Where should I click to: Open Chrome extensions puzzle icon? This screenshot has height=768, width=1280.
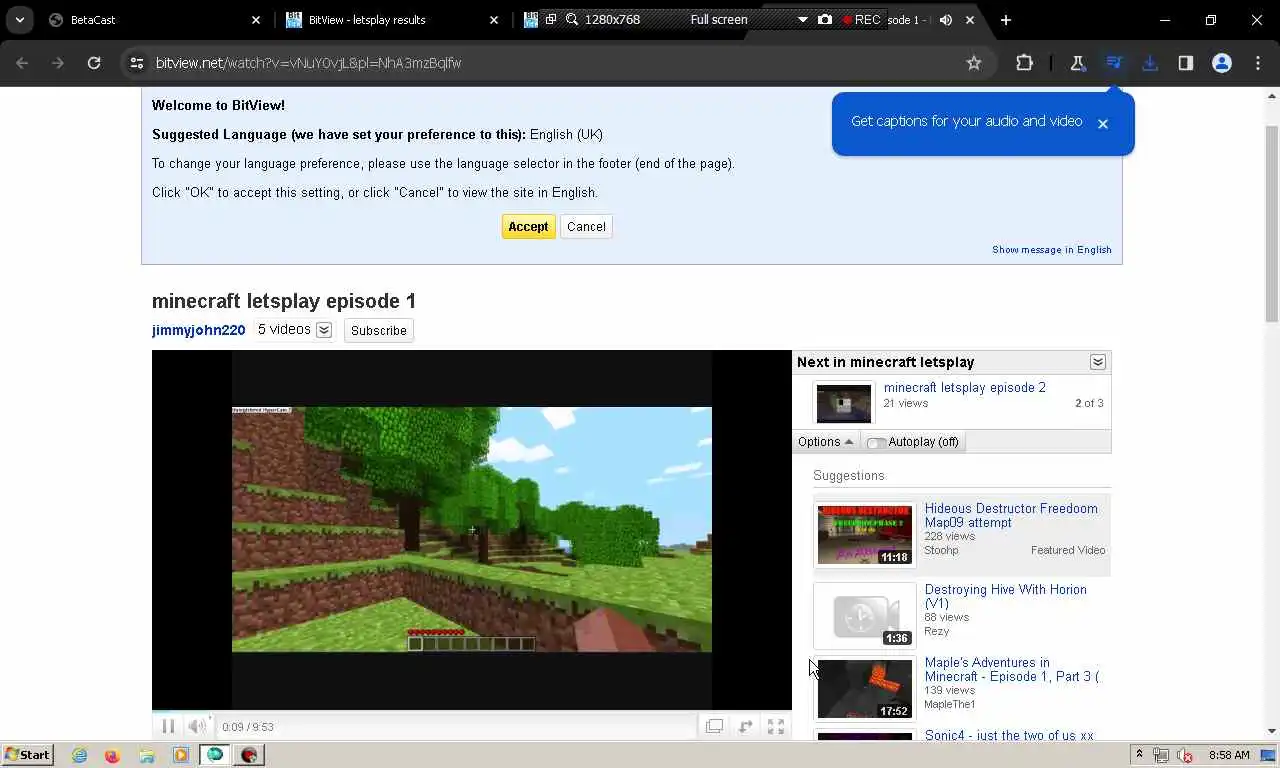click(1024, 63)
